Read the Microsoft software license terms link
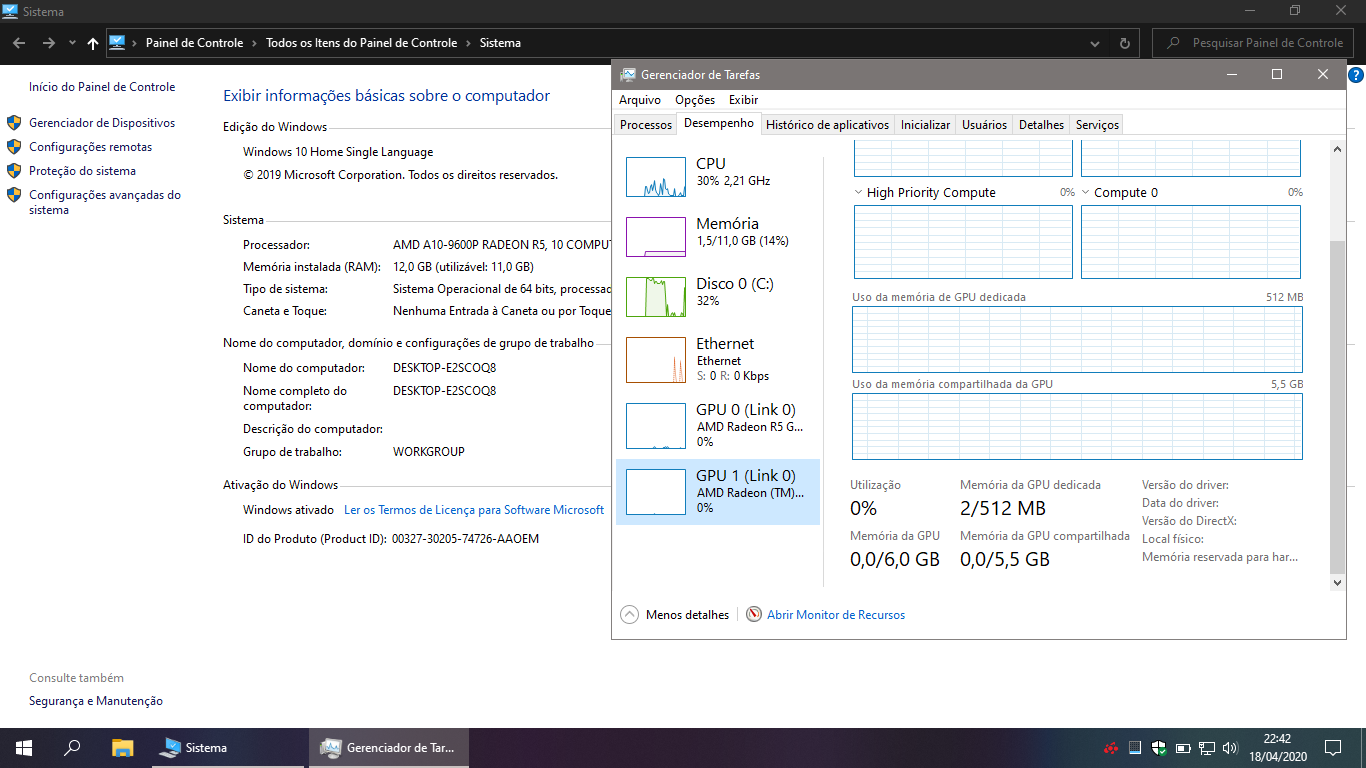 point(474,510)
